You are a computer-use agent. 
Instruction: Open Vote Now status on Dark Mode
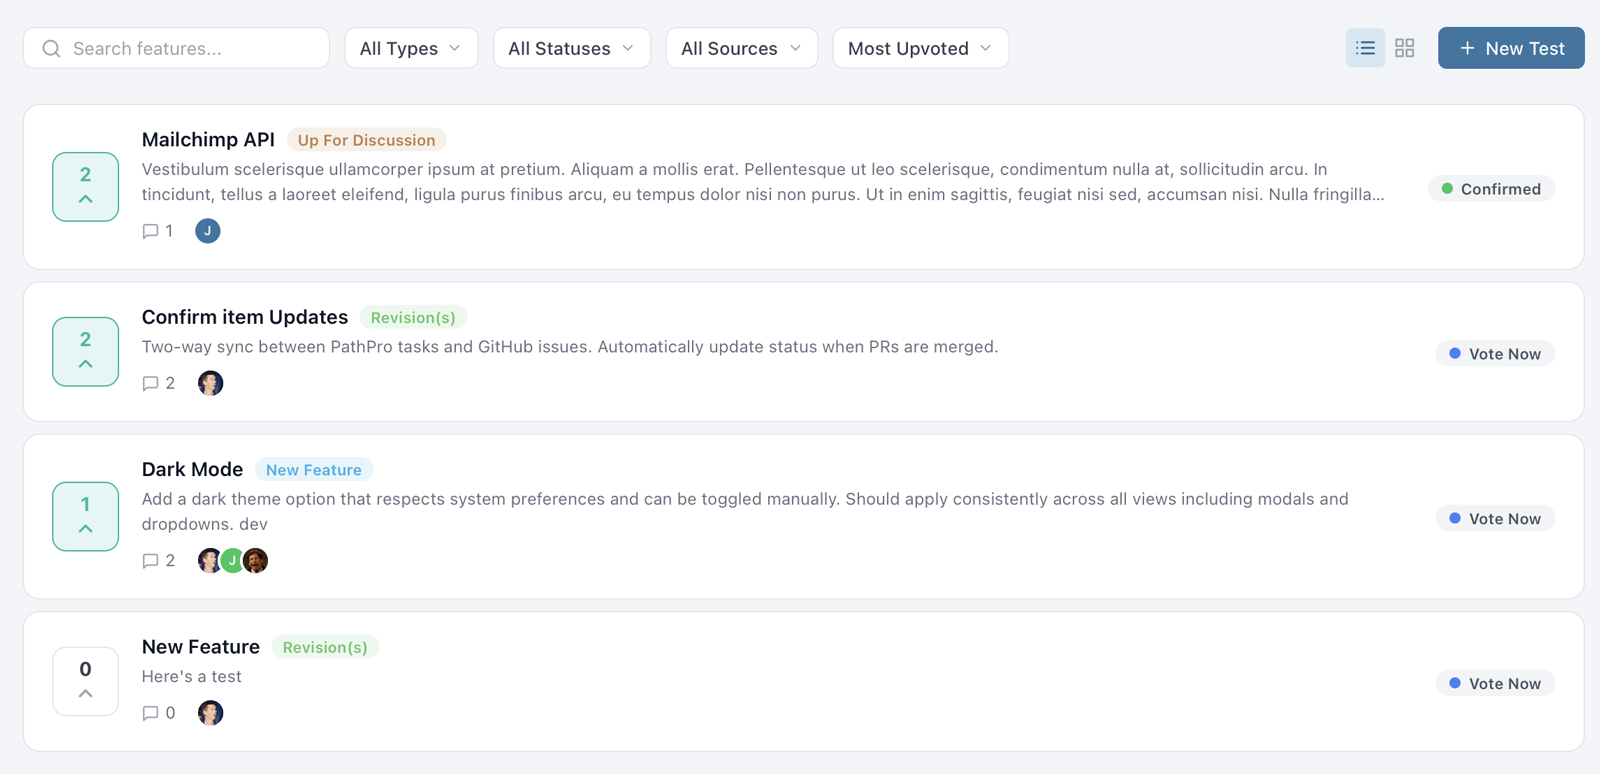tap(1495, 519)
